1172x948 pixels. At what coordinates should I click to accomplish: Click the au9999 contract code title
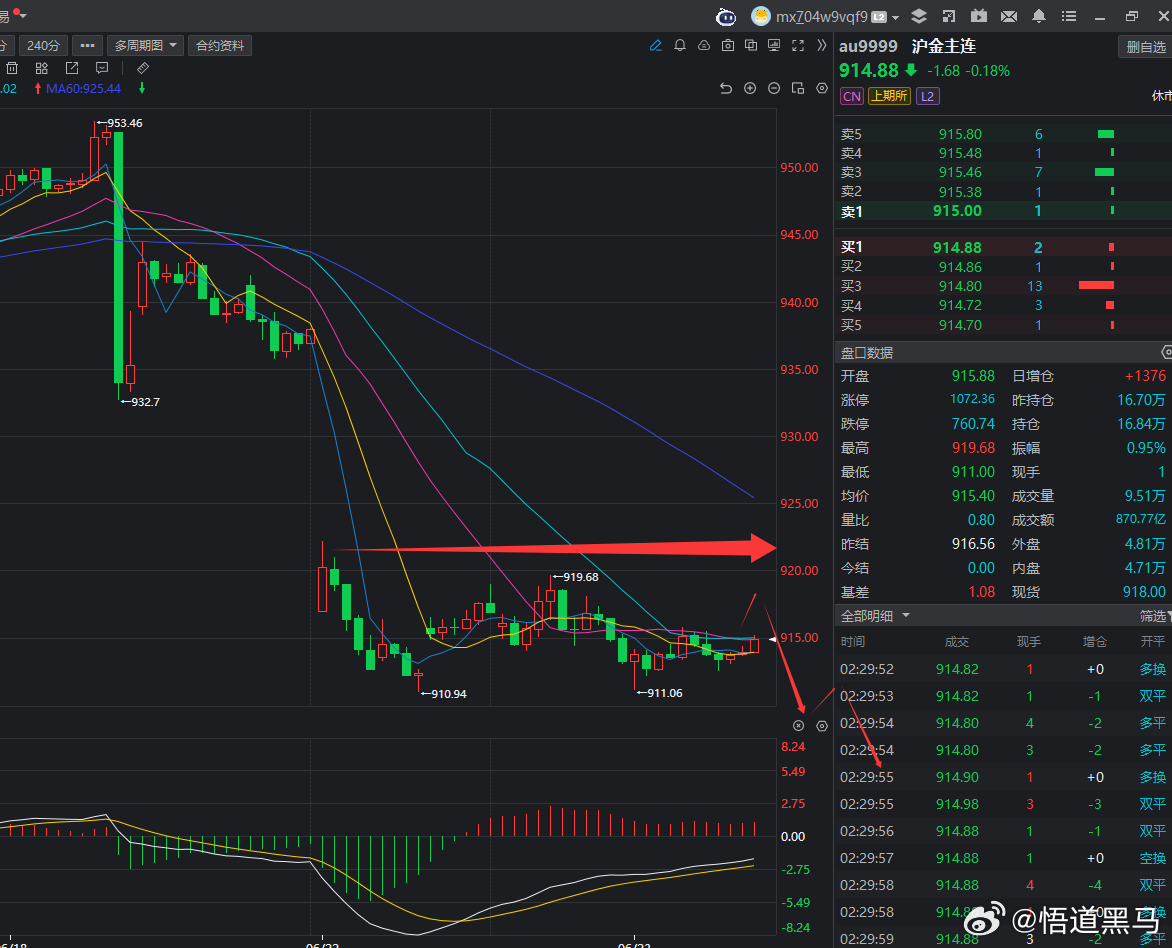click(868, 46)
